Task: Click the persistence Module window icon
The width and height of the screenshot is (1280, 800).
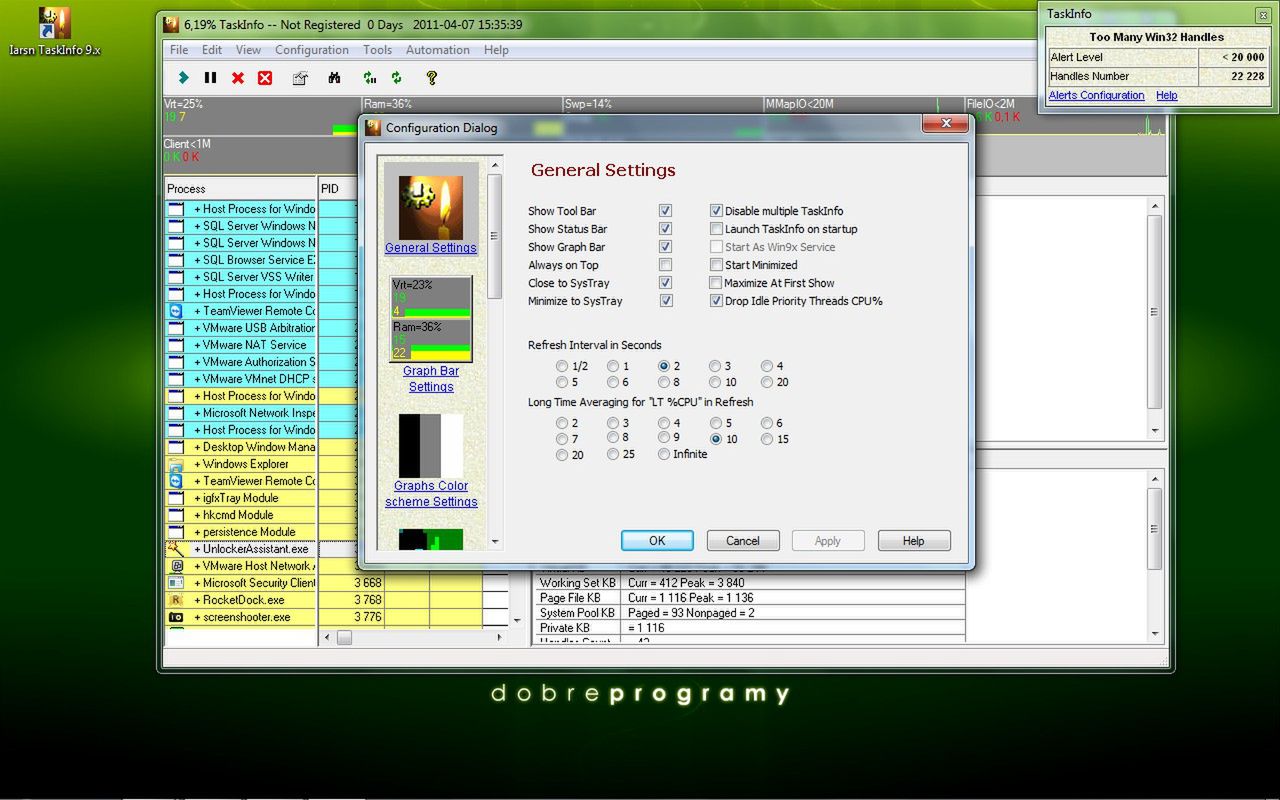Action: 176,532
